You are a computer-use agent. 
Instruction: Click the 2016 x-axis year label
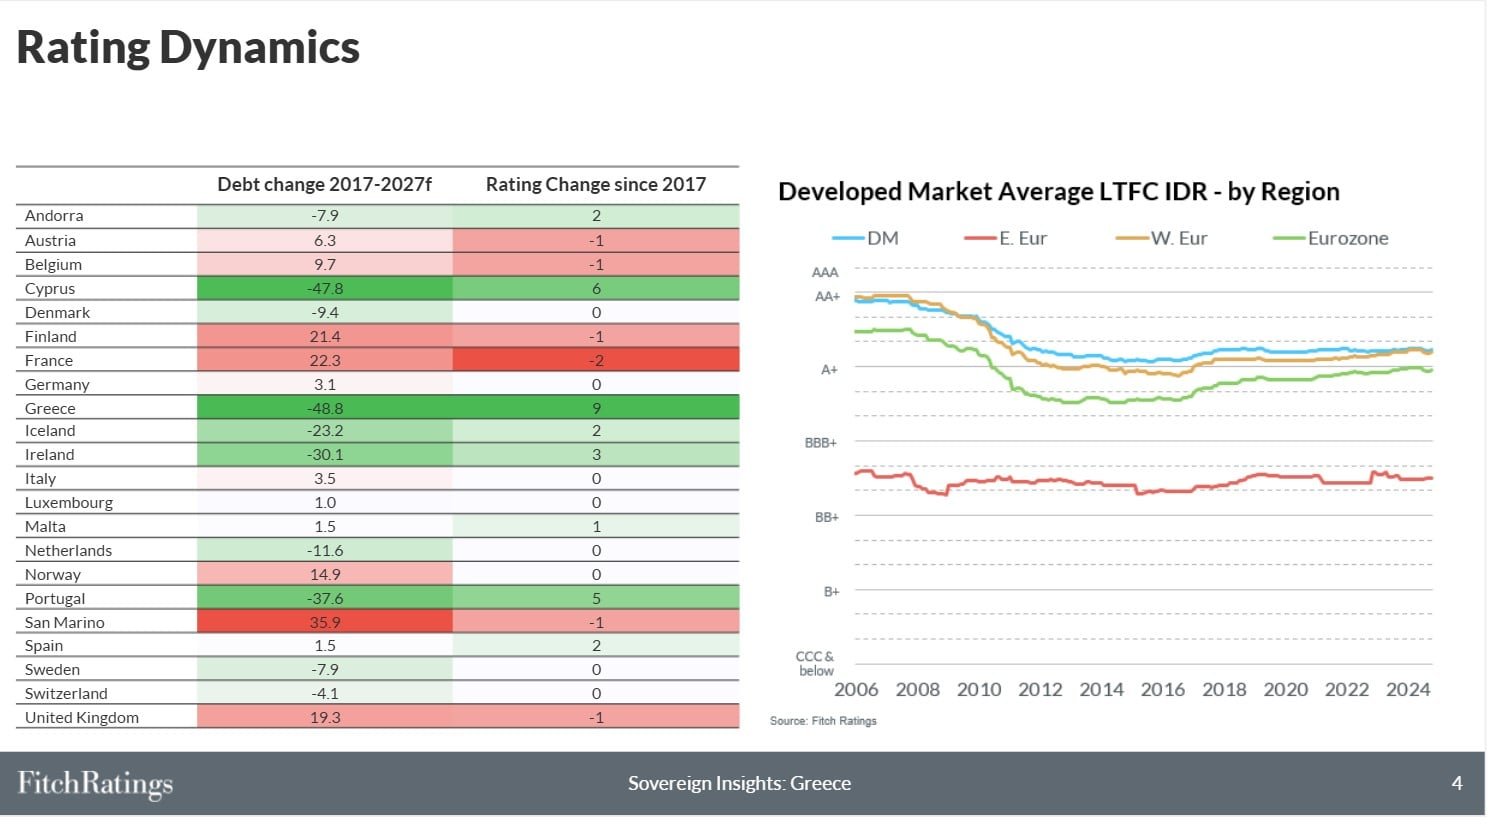[x=1162, y=689]
